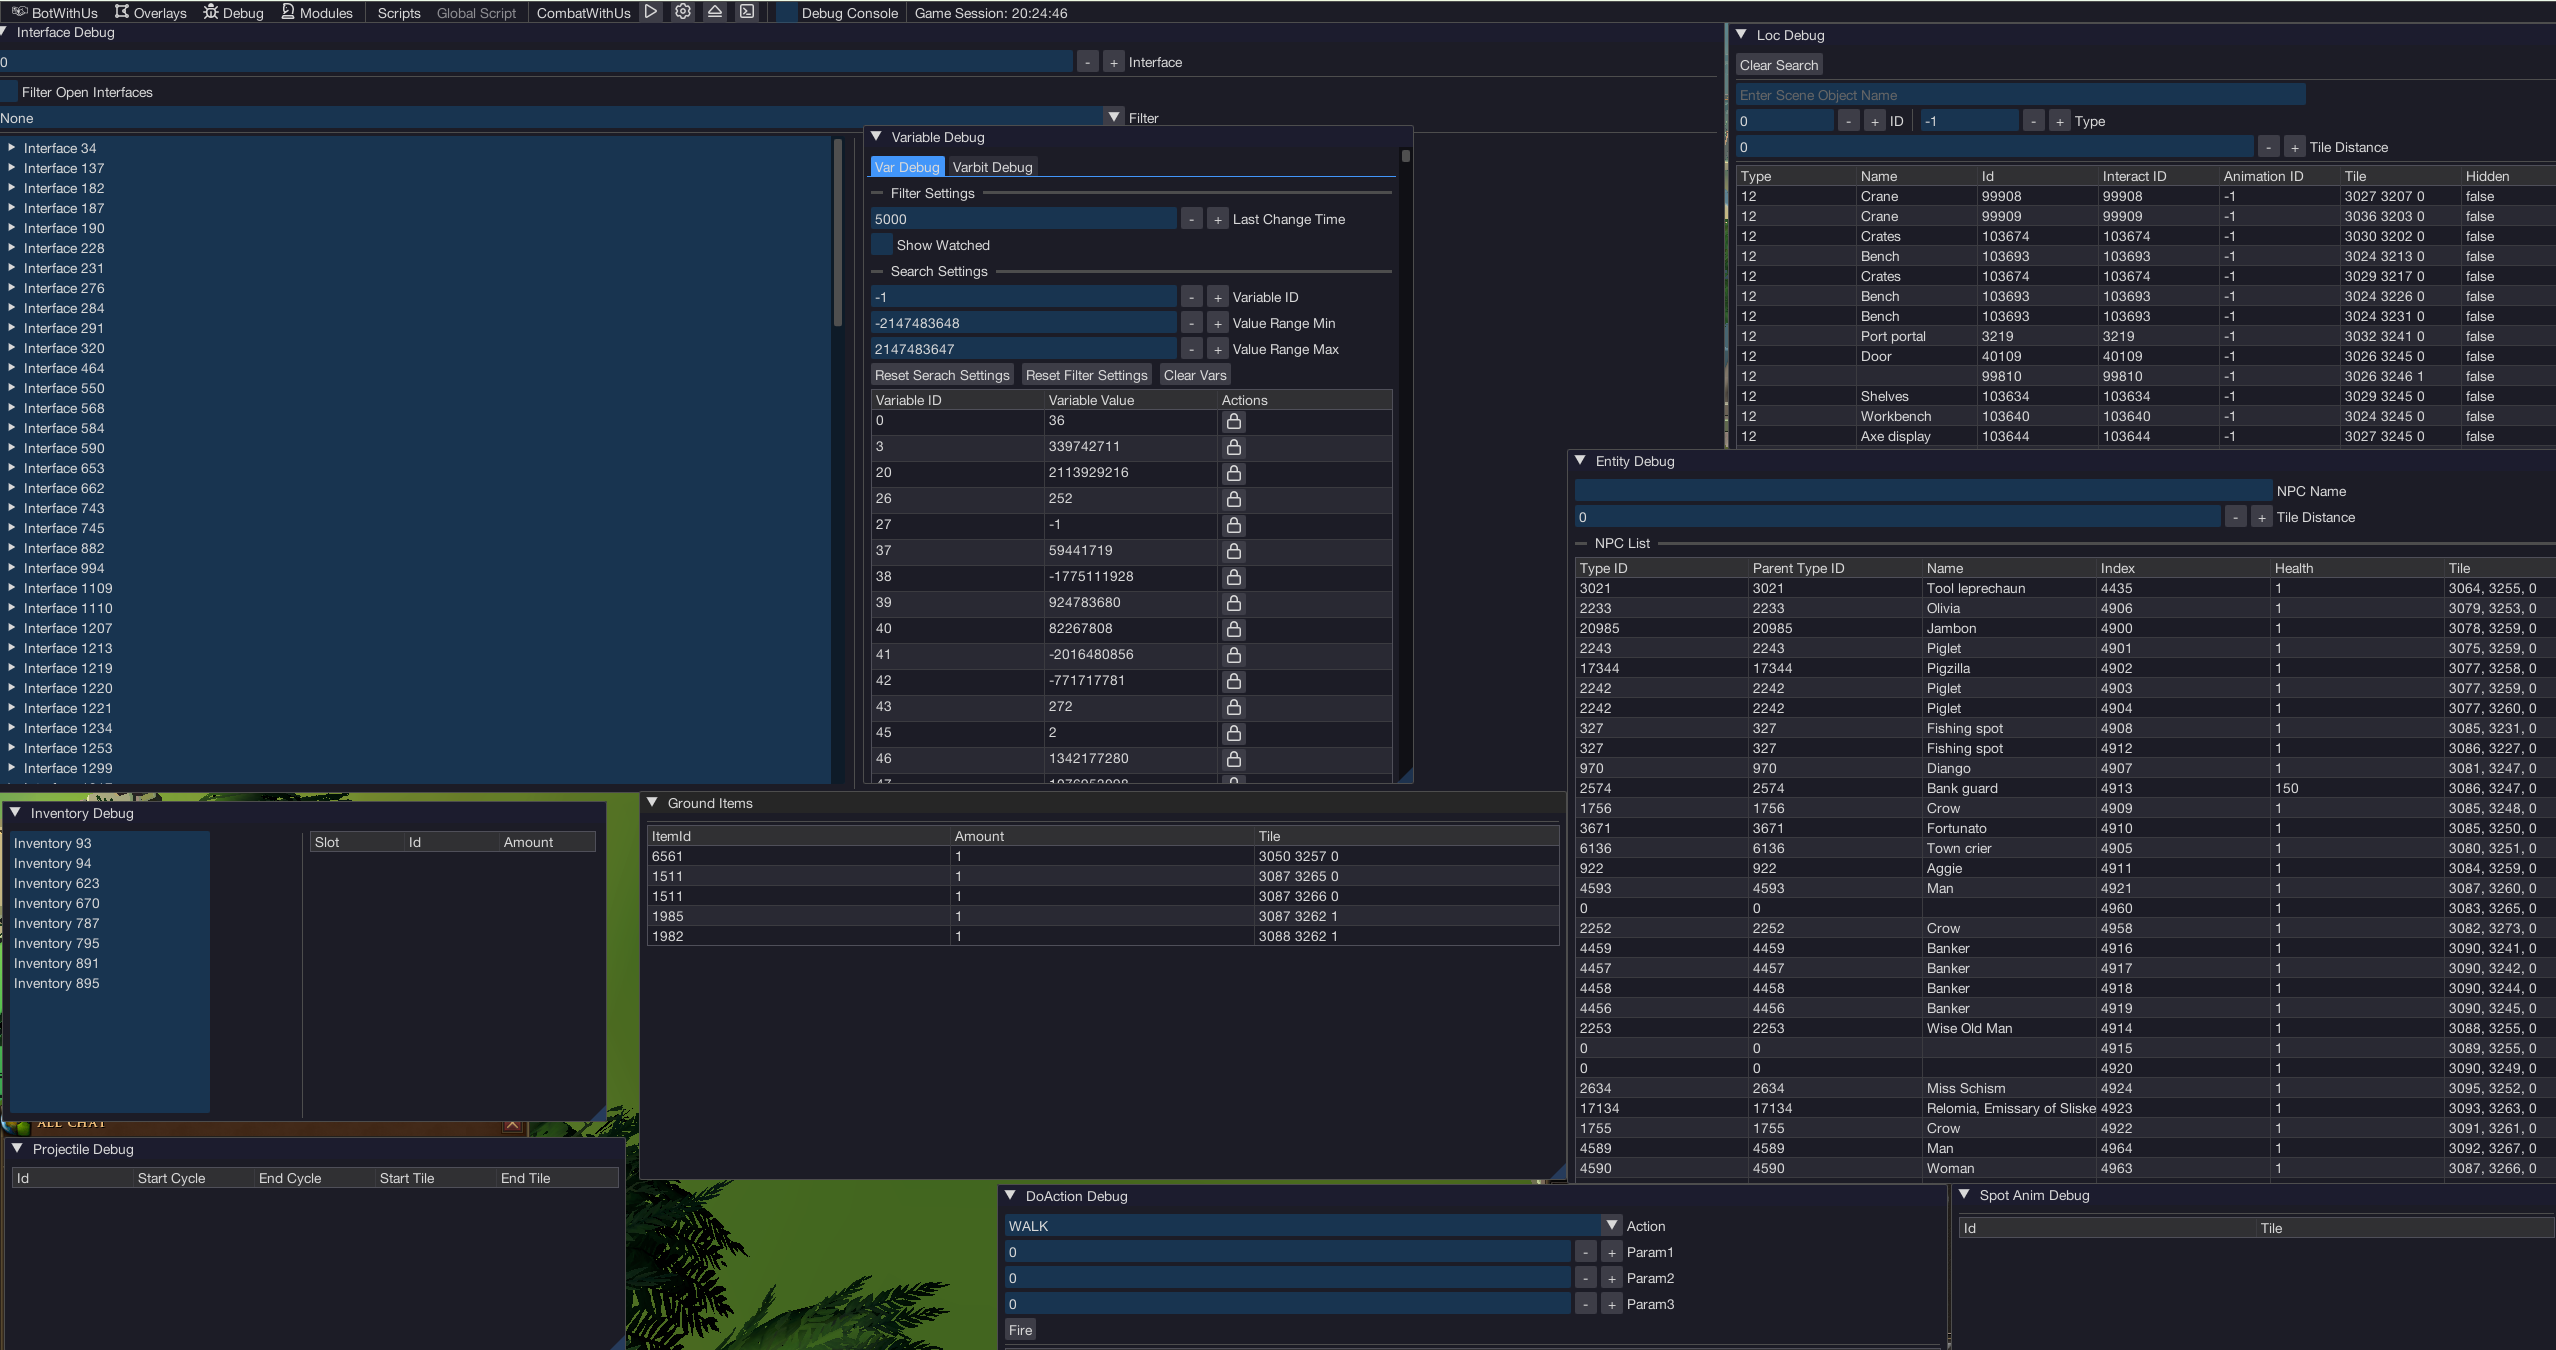Viewport: 2556px width, 1350px height.
Task: Select Inventory 93 in the list
Action: (x=109, y=843)
